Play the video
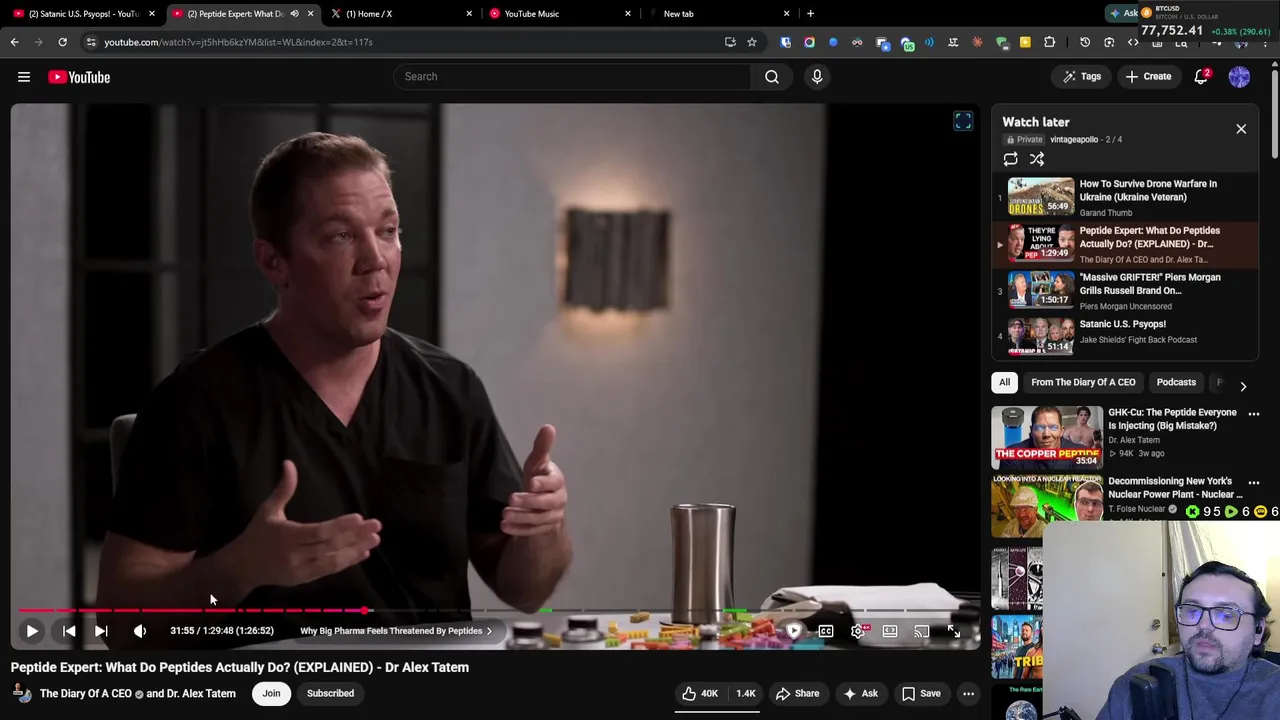 tap(32, 631)
